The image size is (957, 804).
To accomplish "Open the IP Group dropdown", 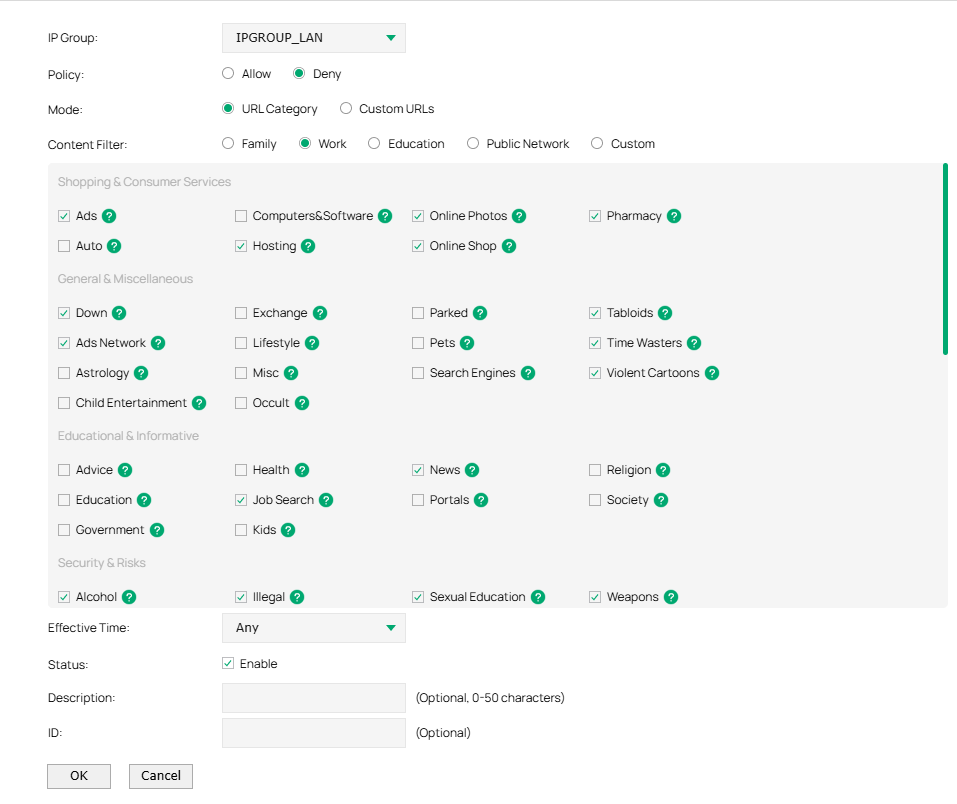I will pyautogui.click(x=313, y=37).
